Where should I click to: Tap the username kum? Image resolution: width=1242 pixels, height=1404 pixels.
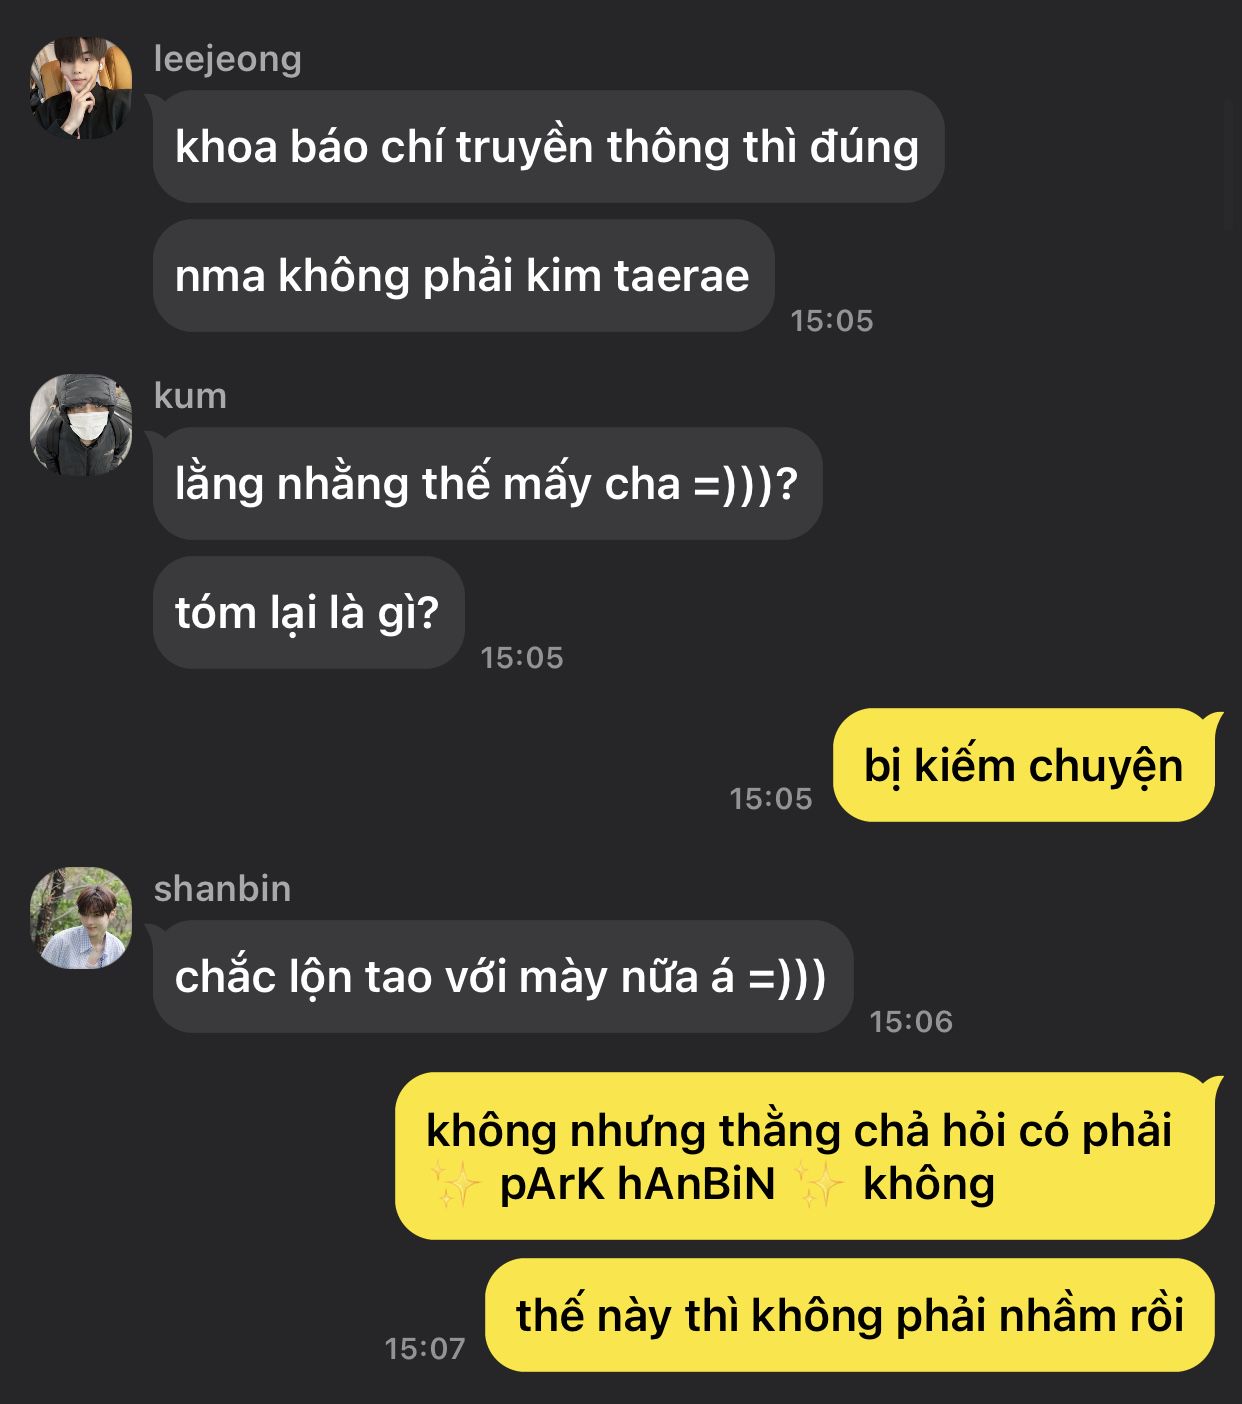point(190,396)
